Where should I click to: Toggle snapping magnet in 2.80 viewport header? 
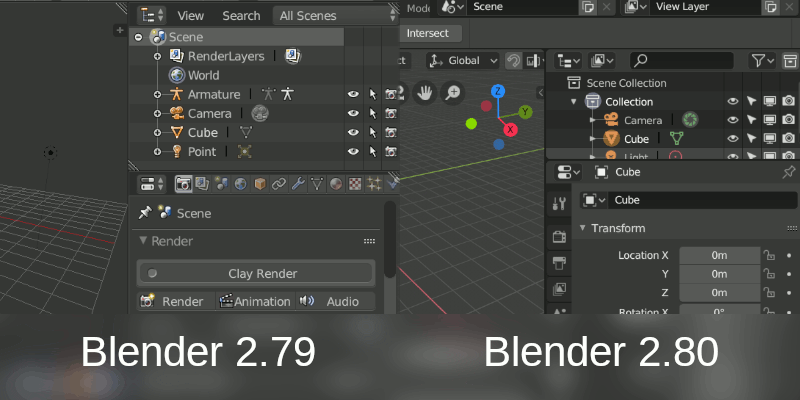coord(513,61)
